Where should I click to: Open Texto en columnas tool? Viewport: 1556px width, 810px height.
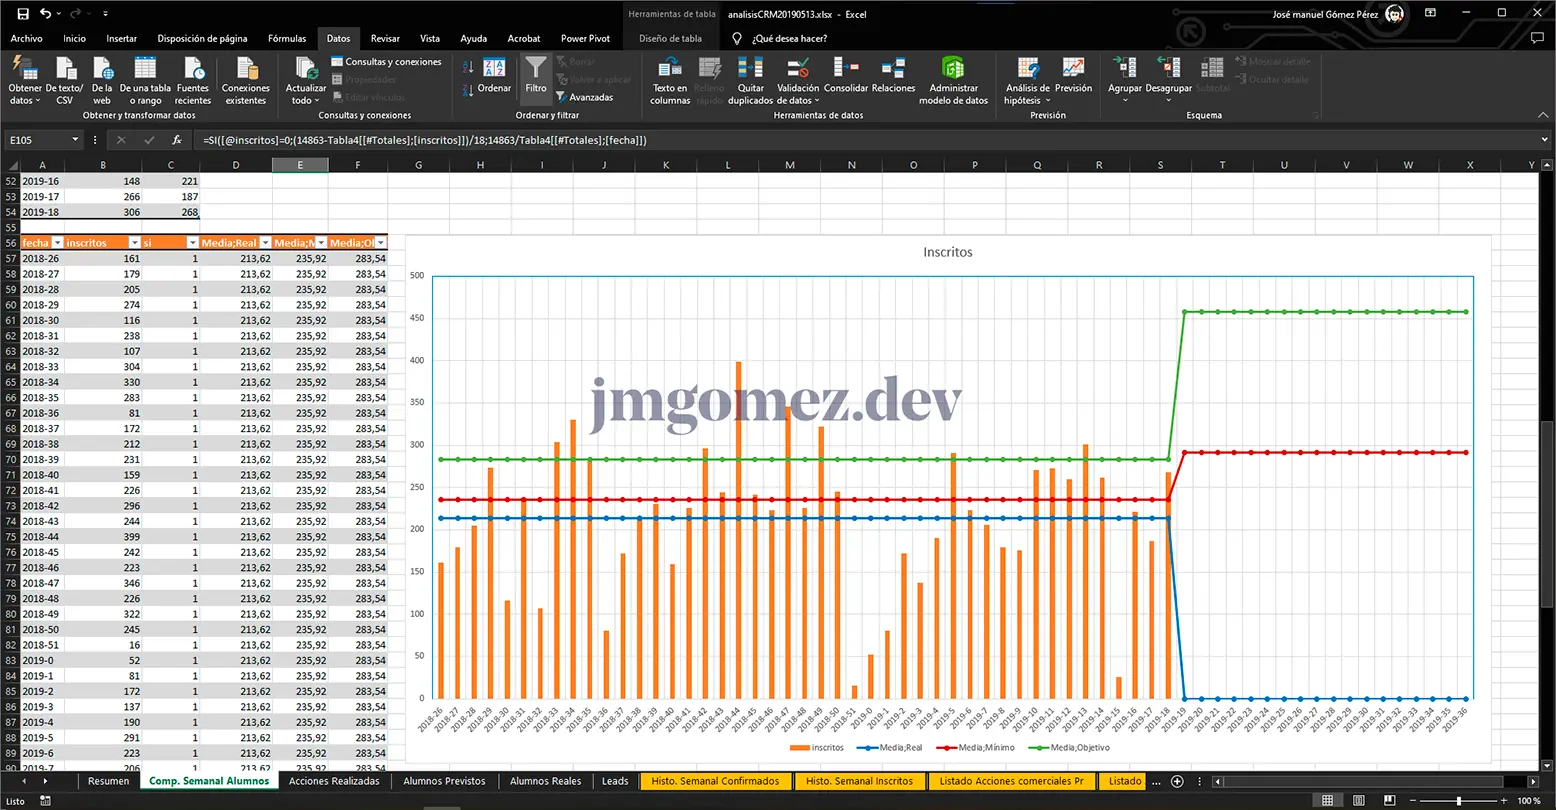[670, 69]
